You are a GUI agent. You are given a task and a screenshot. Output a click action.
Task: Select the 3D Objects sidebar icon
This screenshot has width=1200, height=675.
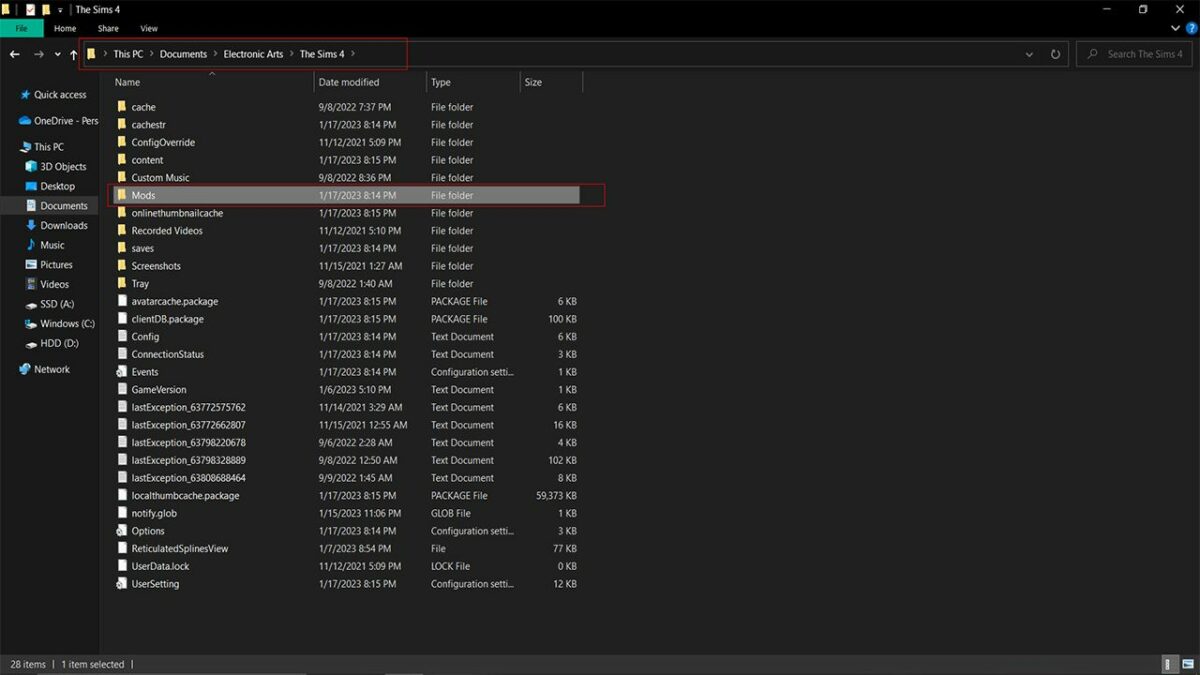coord(31,167)
